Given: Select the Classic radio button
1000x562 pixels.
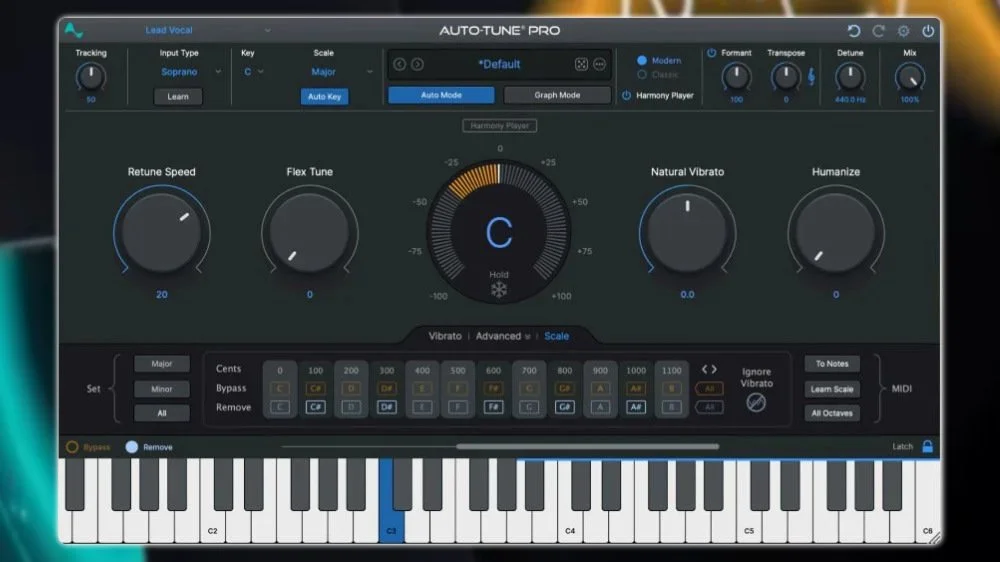Looking at the screenshot, I should click(642, 75).
